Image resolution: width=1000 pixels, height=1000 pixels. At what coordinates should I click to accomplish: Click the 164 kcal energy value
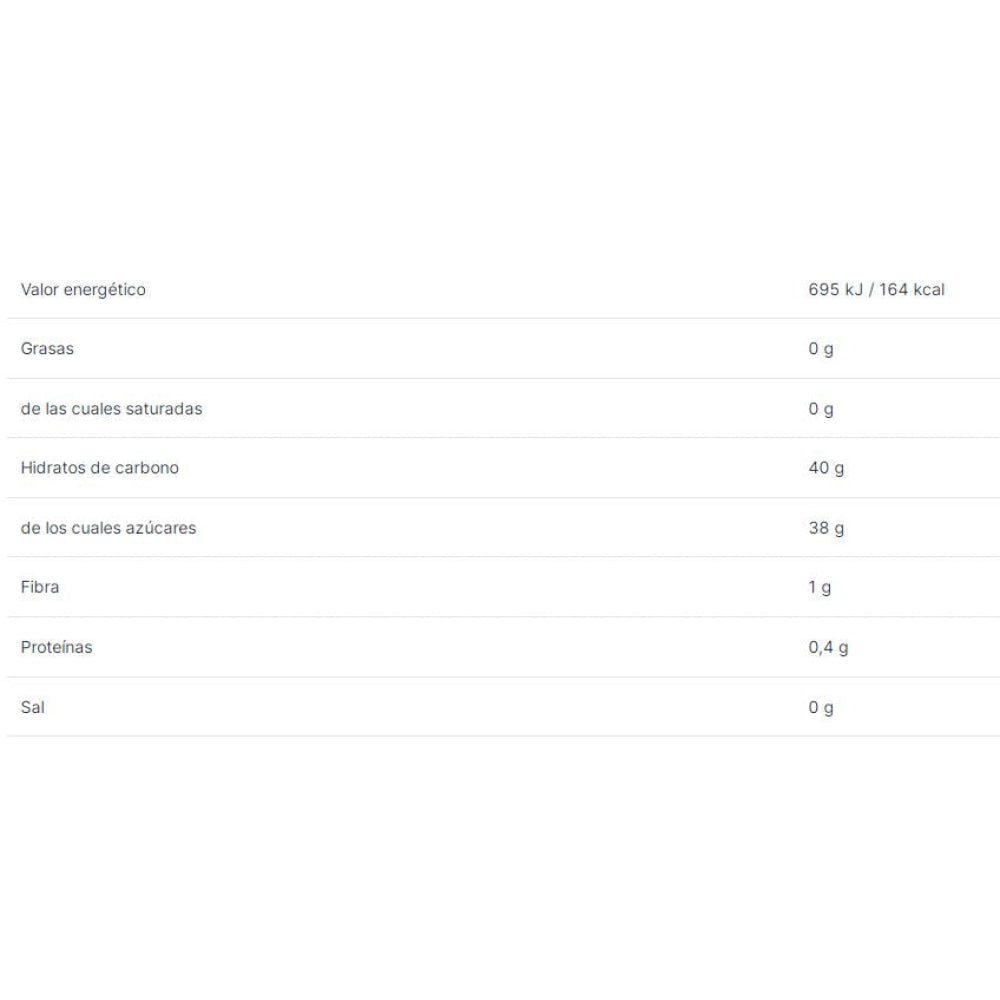pos(912,290)
